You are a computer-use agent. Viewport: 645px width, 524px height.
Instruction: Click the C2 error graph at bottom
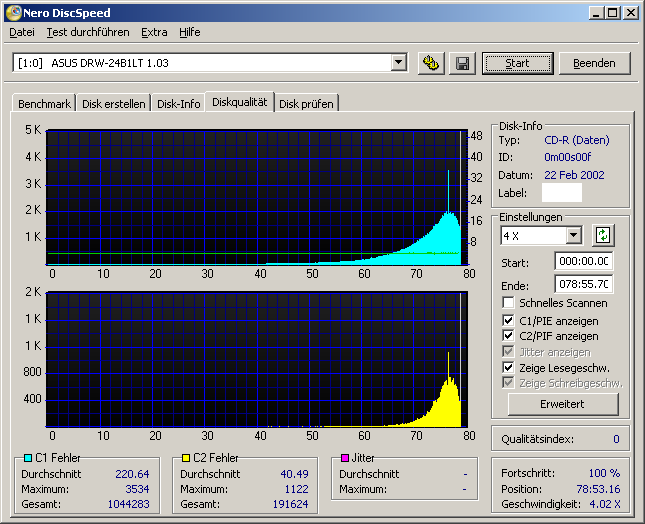point(257,359)
